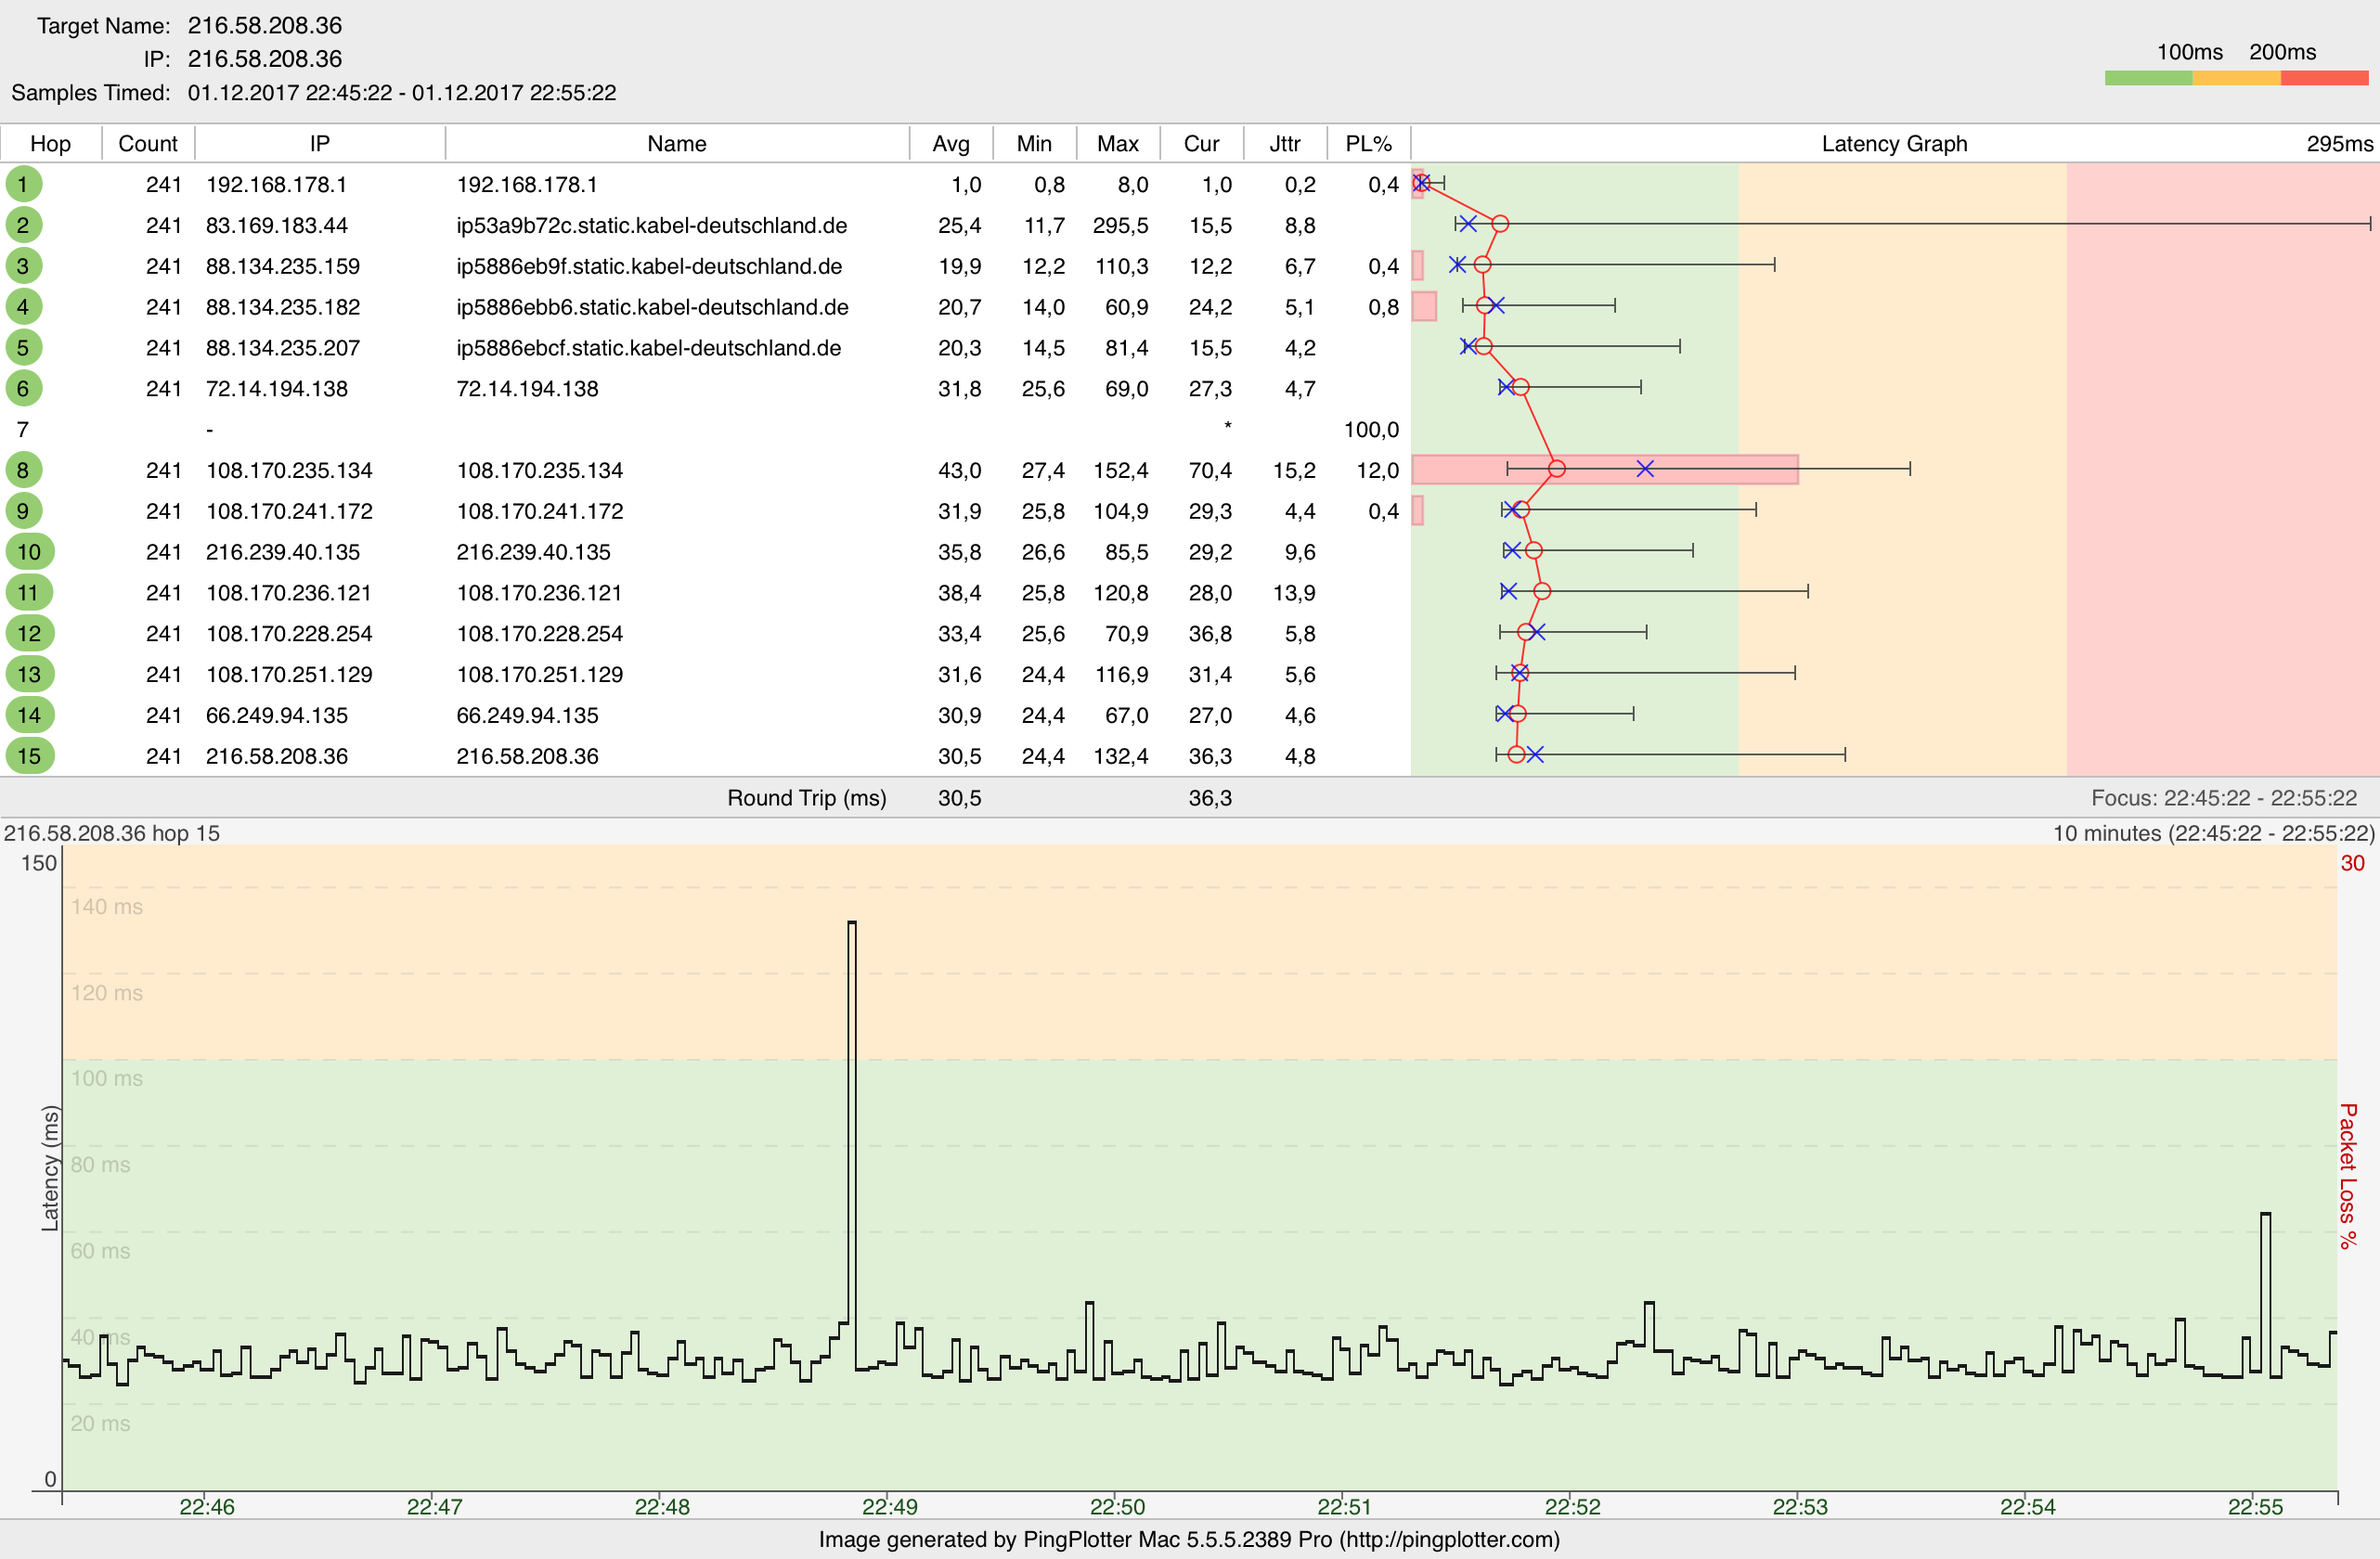The height and width of the screenshot is (1559, 2380).
Task: Click the IP column header
Action: 320,143
